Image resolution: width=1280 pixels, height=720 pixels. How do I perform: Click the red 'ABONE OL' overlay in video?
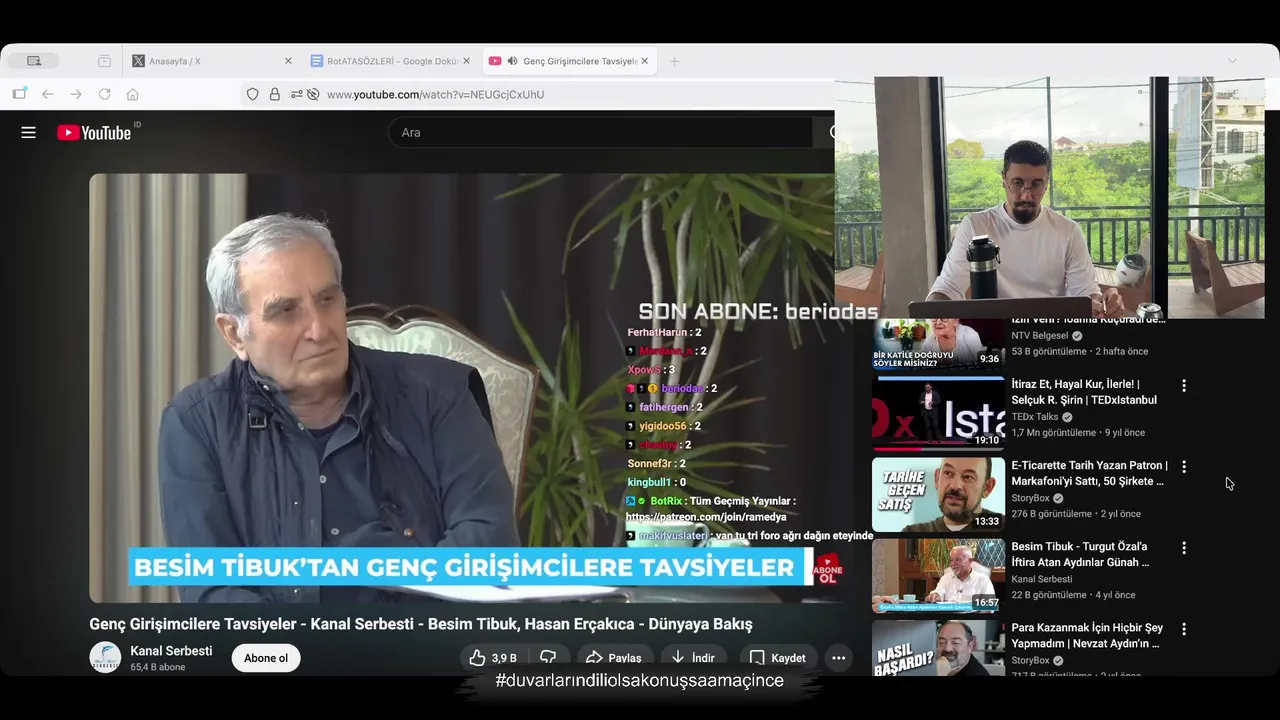[x=827, y=570]
